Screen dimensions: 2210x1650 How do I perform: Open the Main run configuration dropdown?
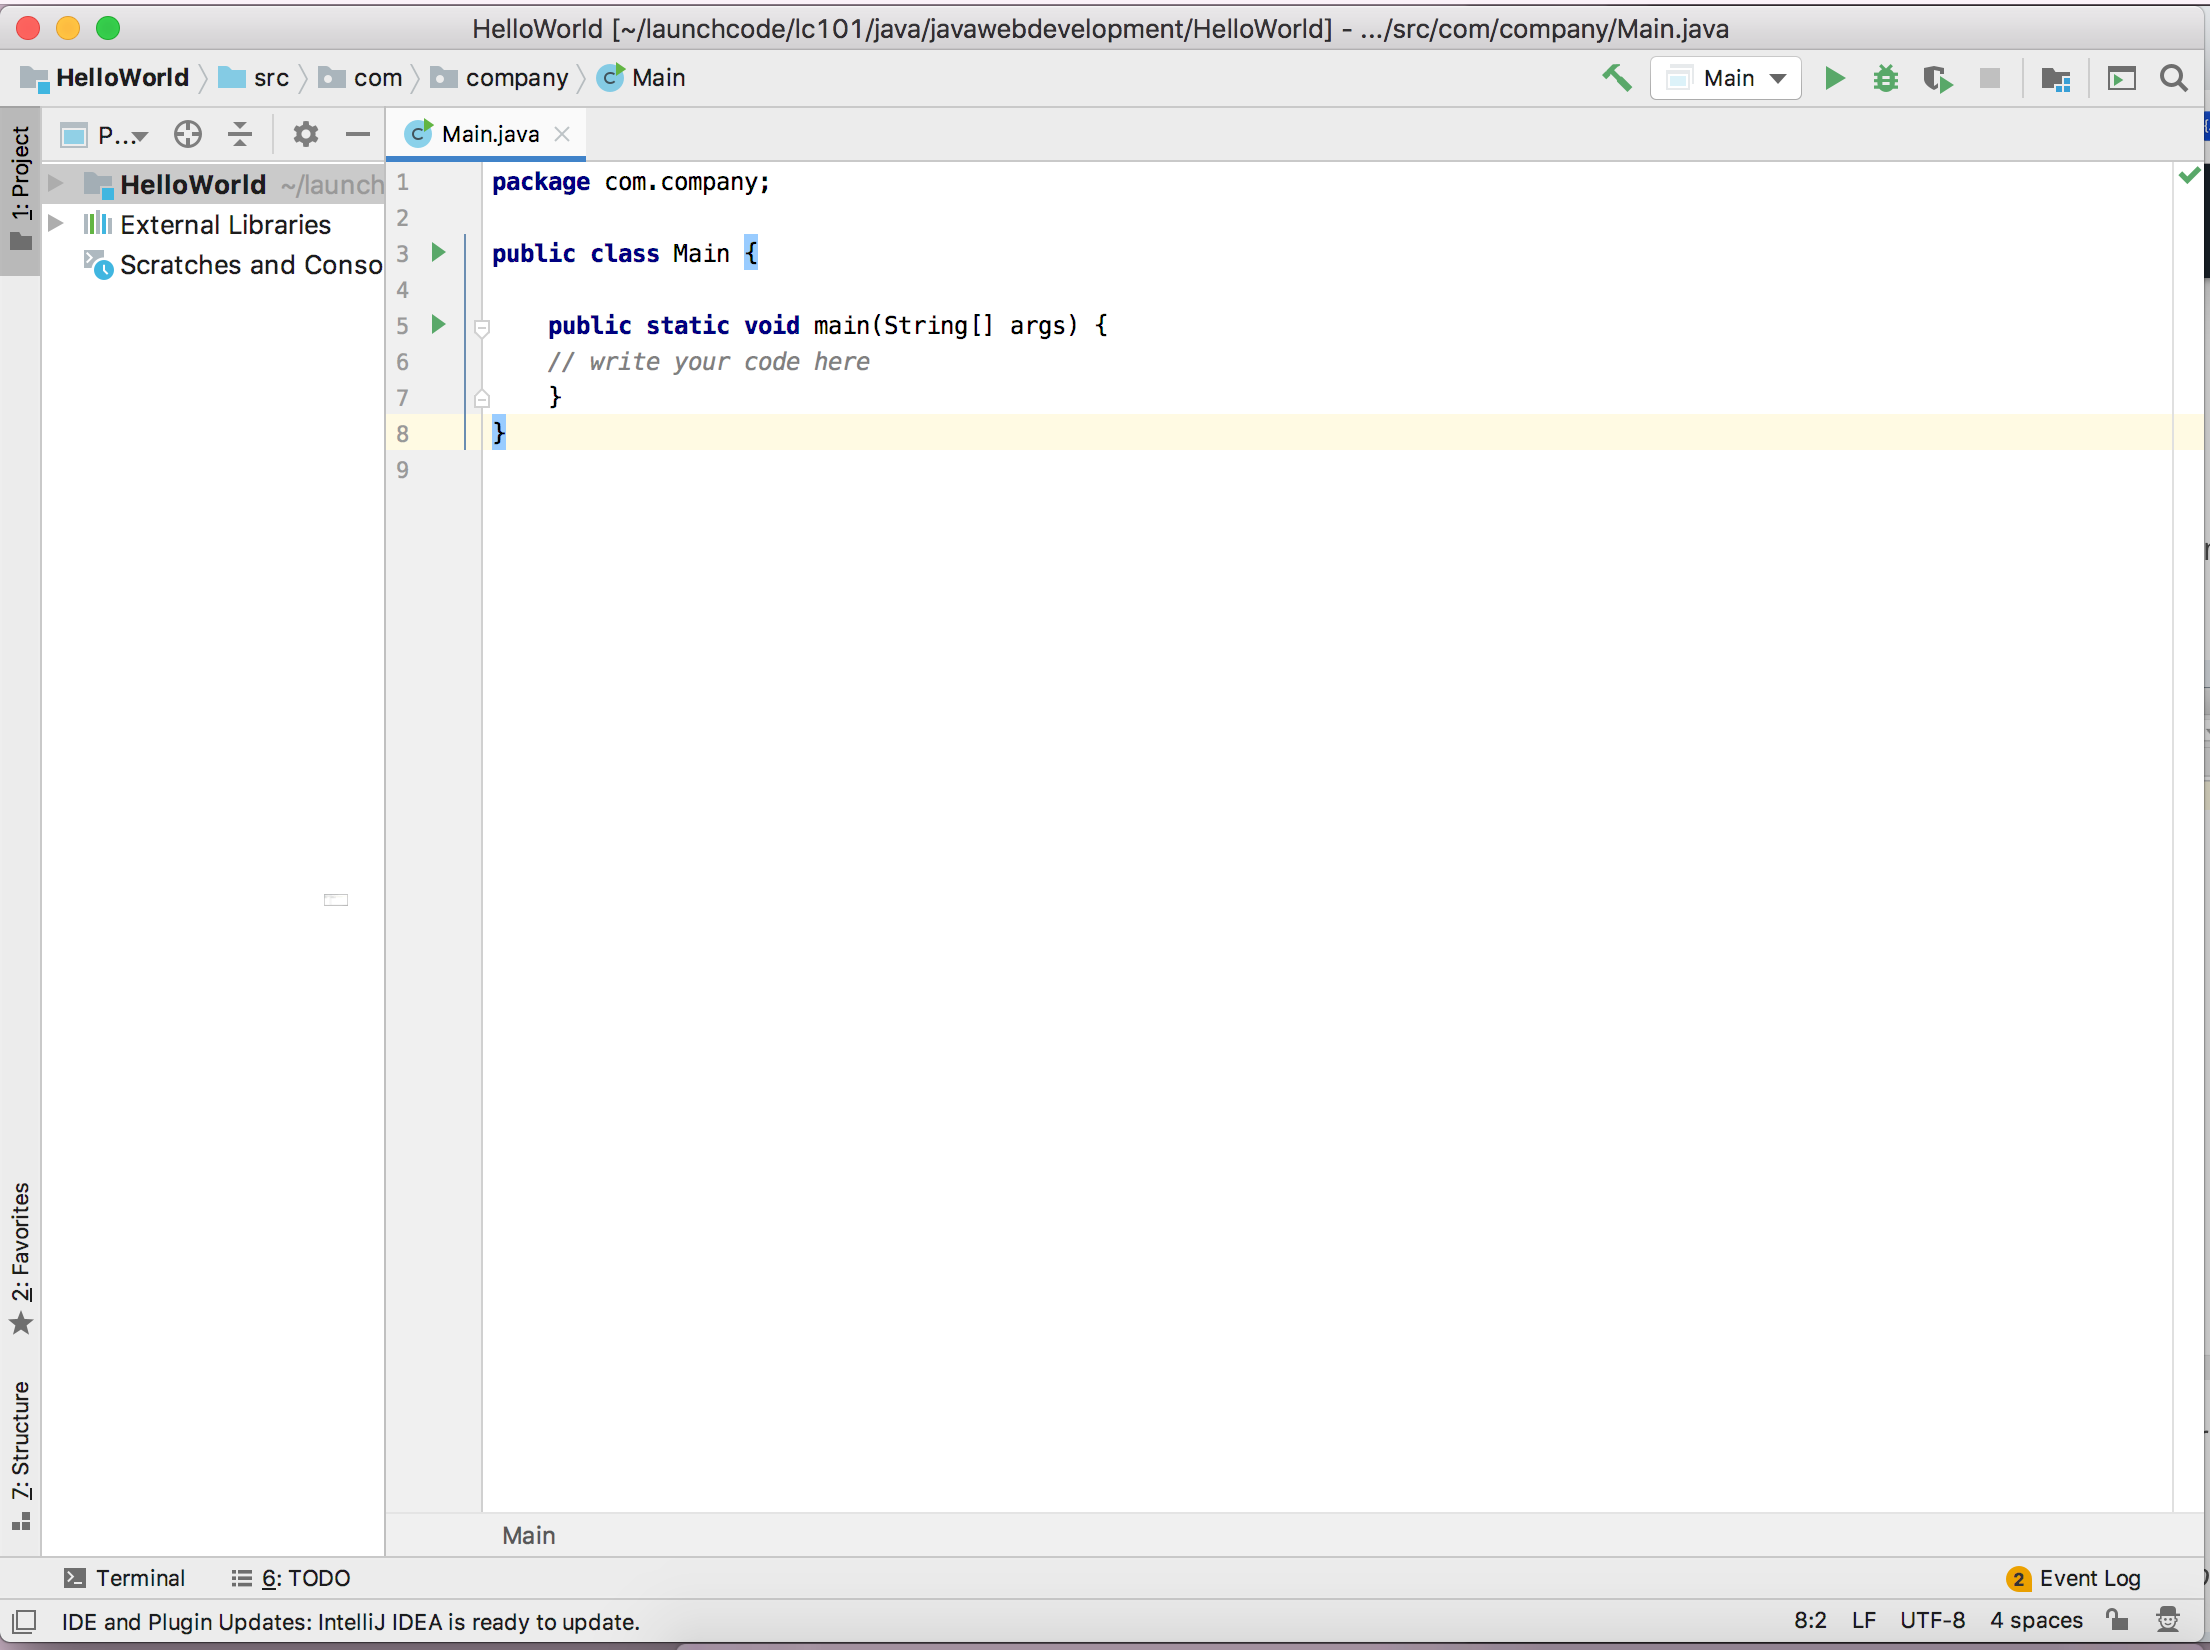(1726, 78)
